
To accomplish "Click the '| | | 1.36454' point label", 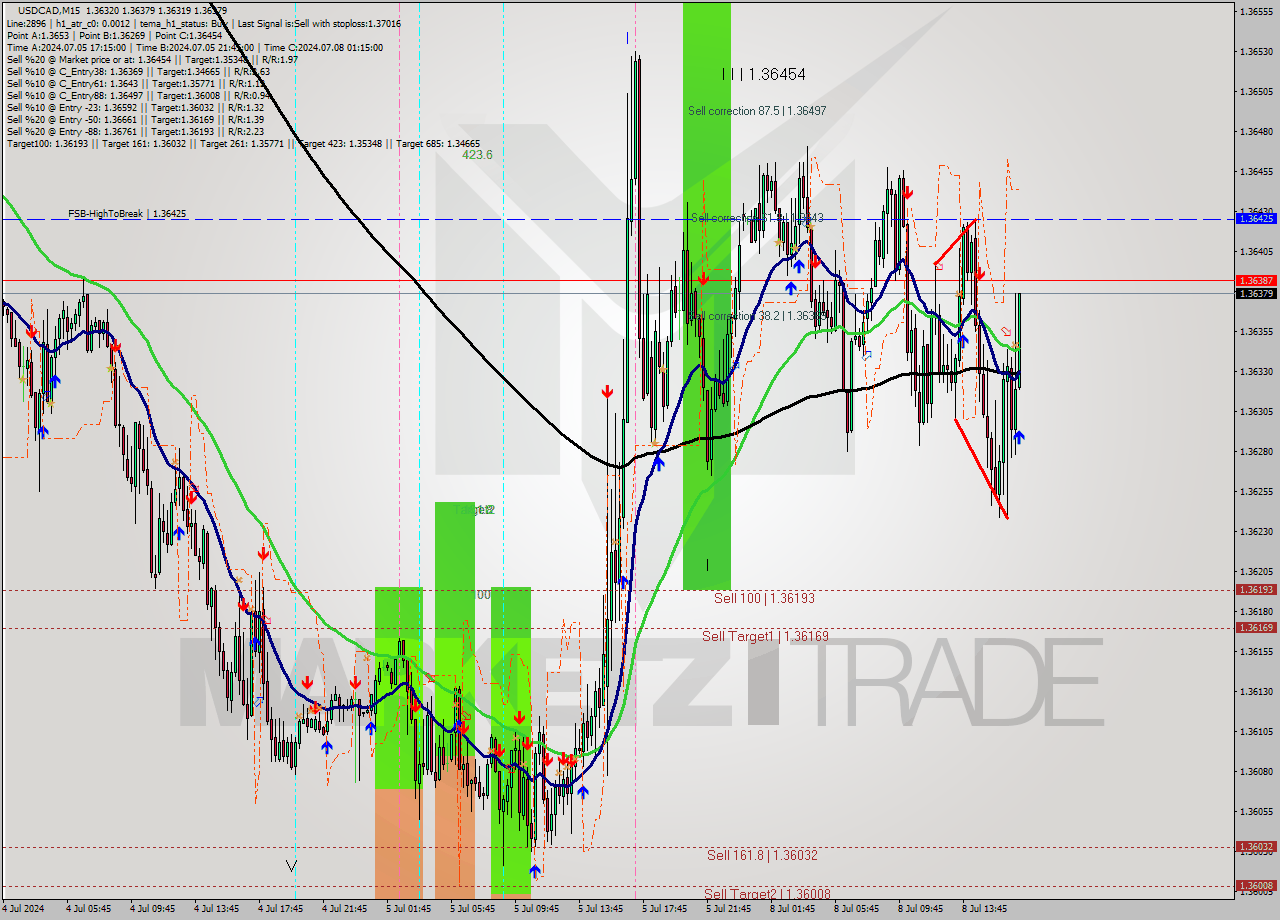I will pos(764,74).
